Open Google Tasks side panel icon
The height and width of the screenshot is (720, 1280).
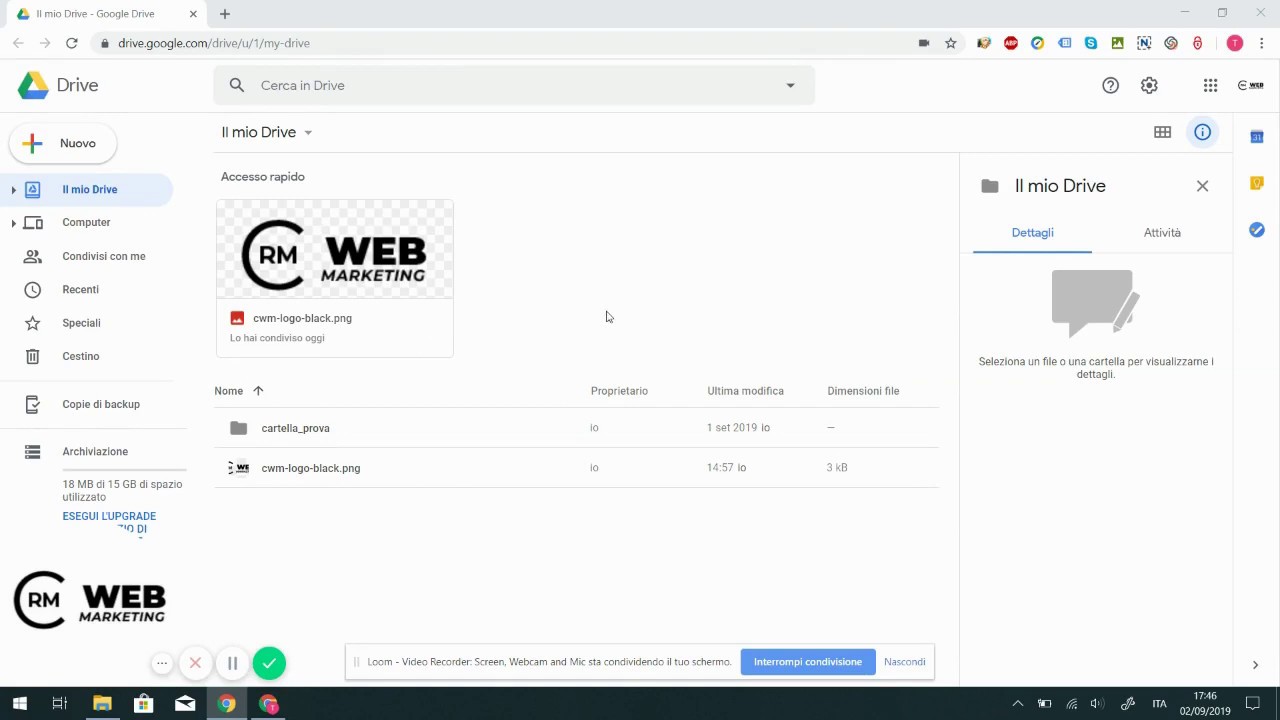tap(1257, 230)
